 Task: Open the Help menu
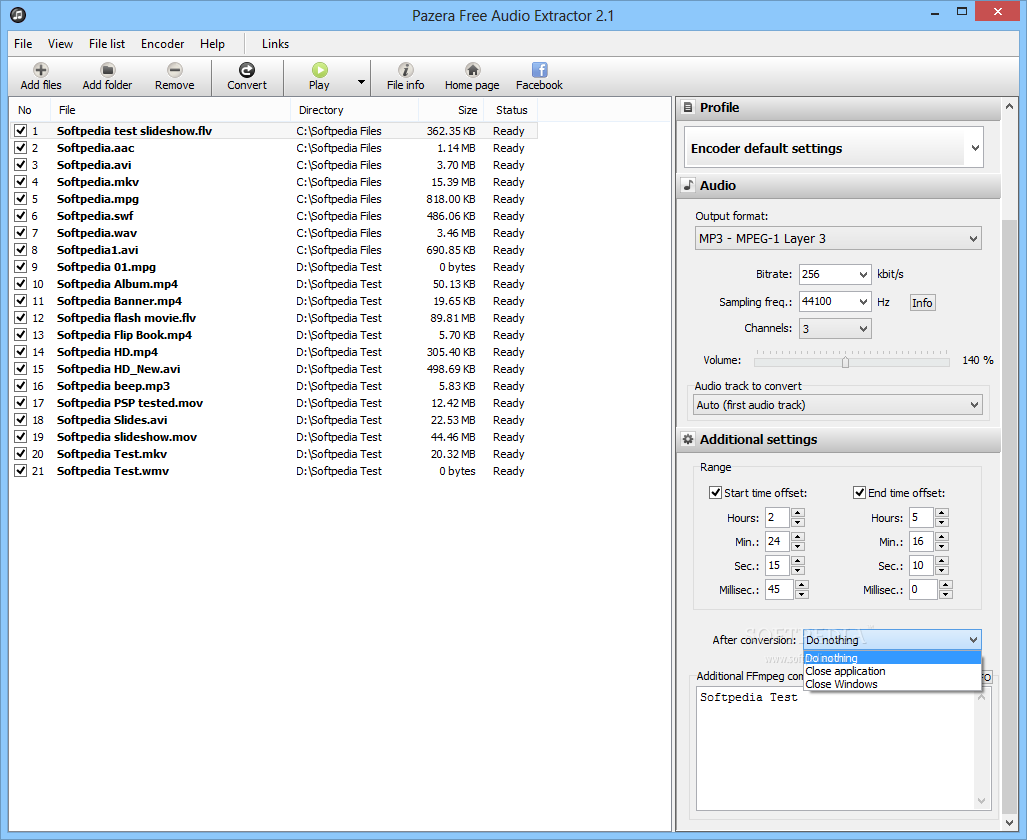coord(212,44)
